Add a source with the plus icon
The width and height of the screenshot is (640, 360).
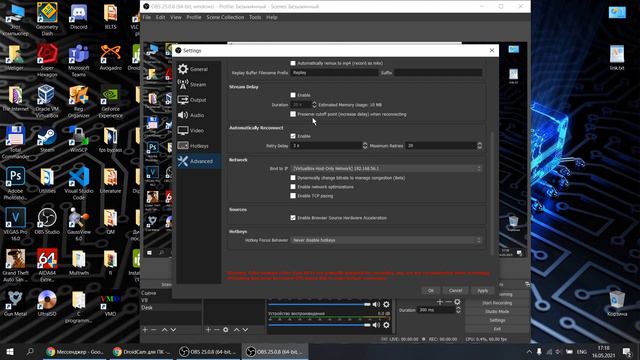tap(208, 329)
